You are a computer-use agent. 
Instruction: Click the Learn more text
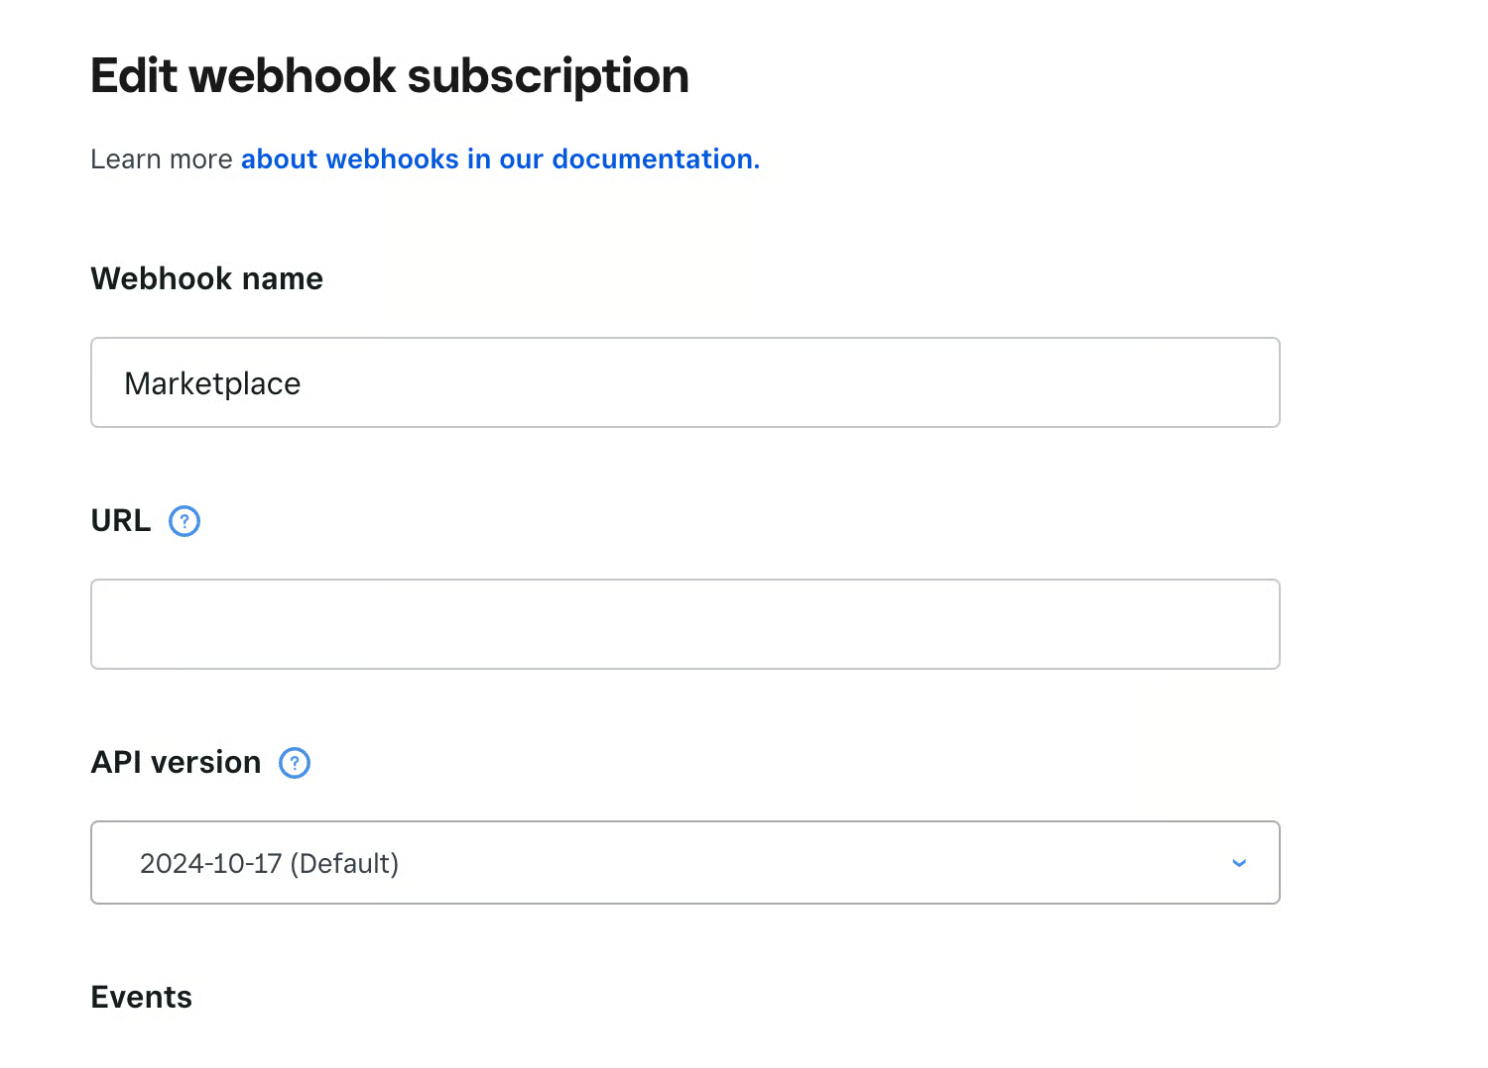pos(161,159)
